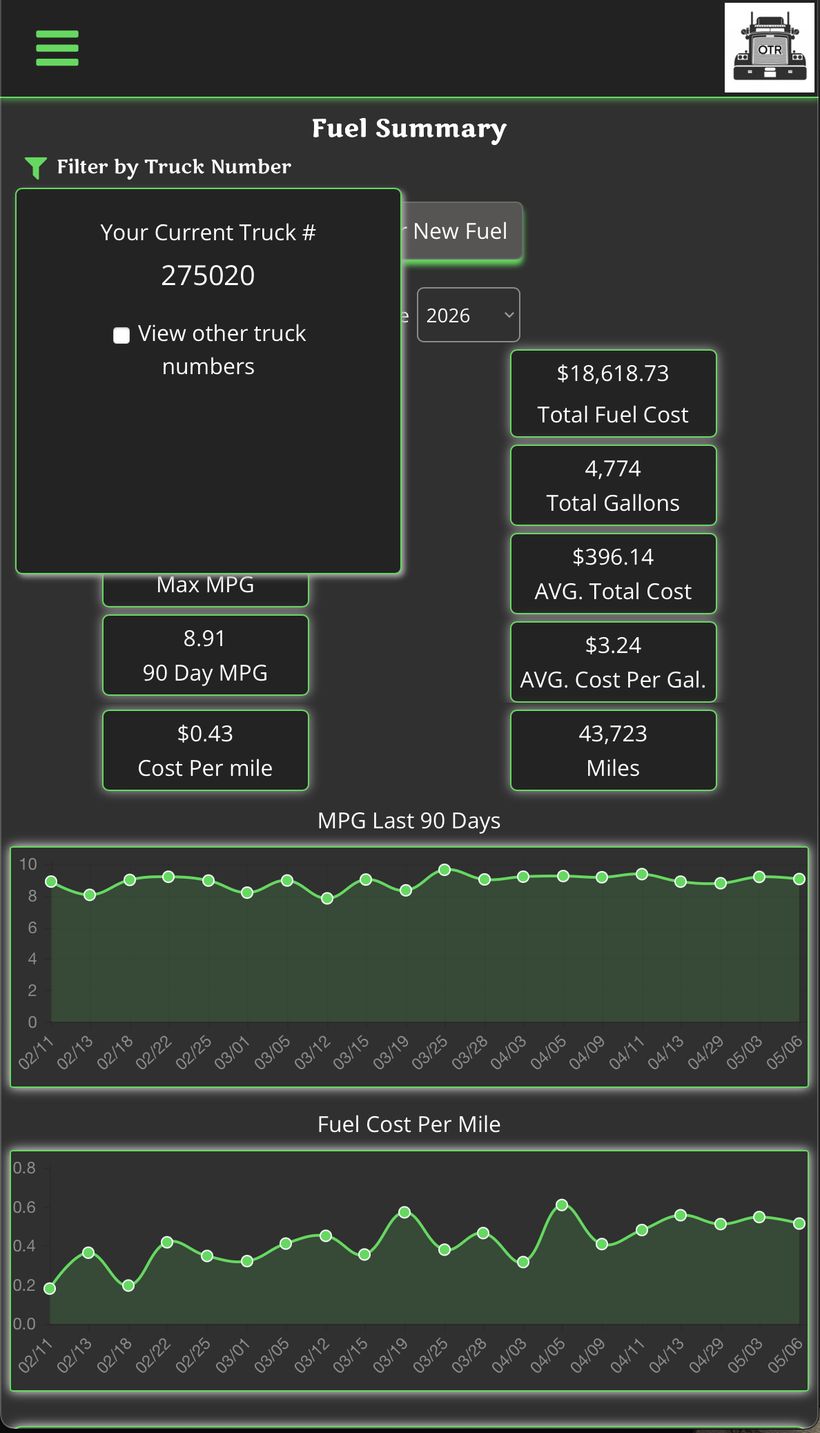Click cost-per-mile point for 02/11
The height and width of the screenshot is (1433, 820).
[x=51, y=1288]
